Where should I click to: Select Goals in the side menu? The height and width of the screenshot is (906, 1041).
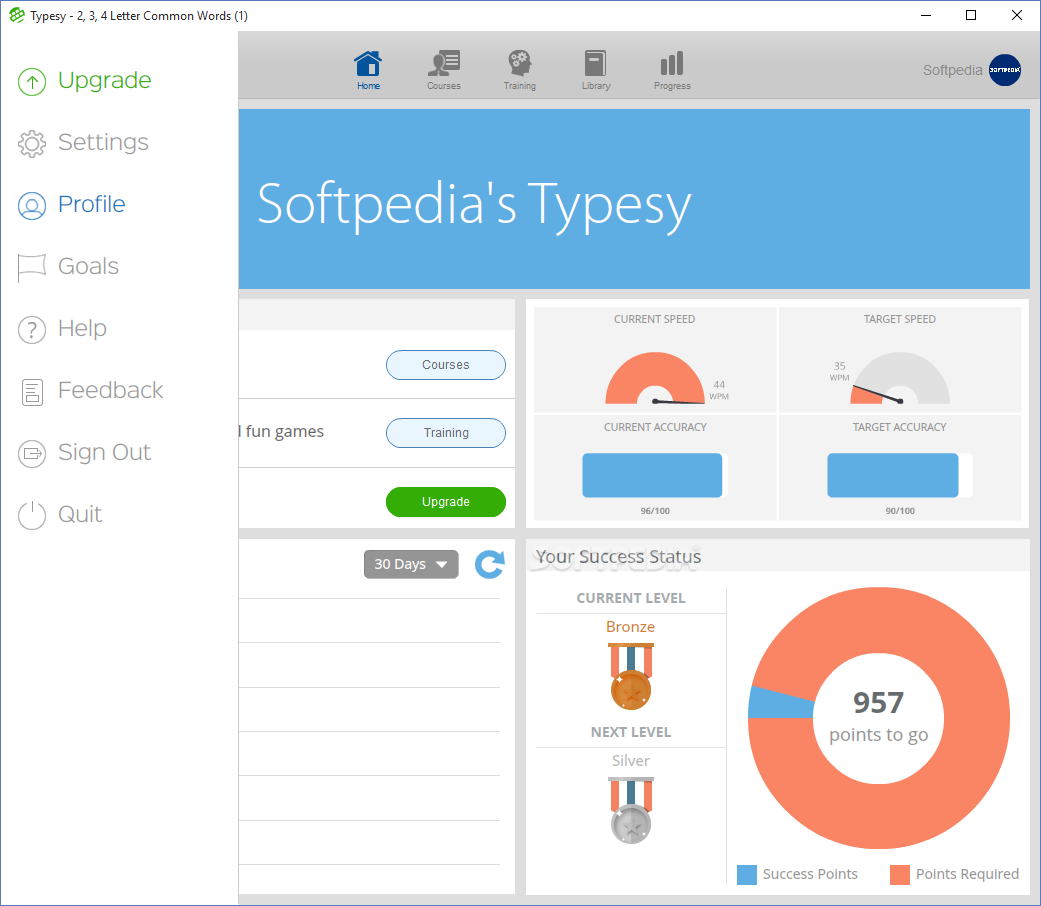[x=88, y=266]
